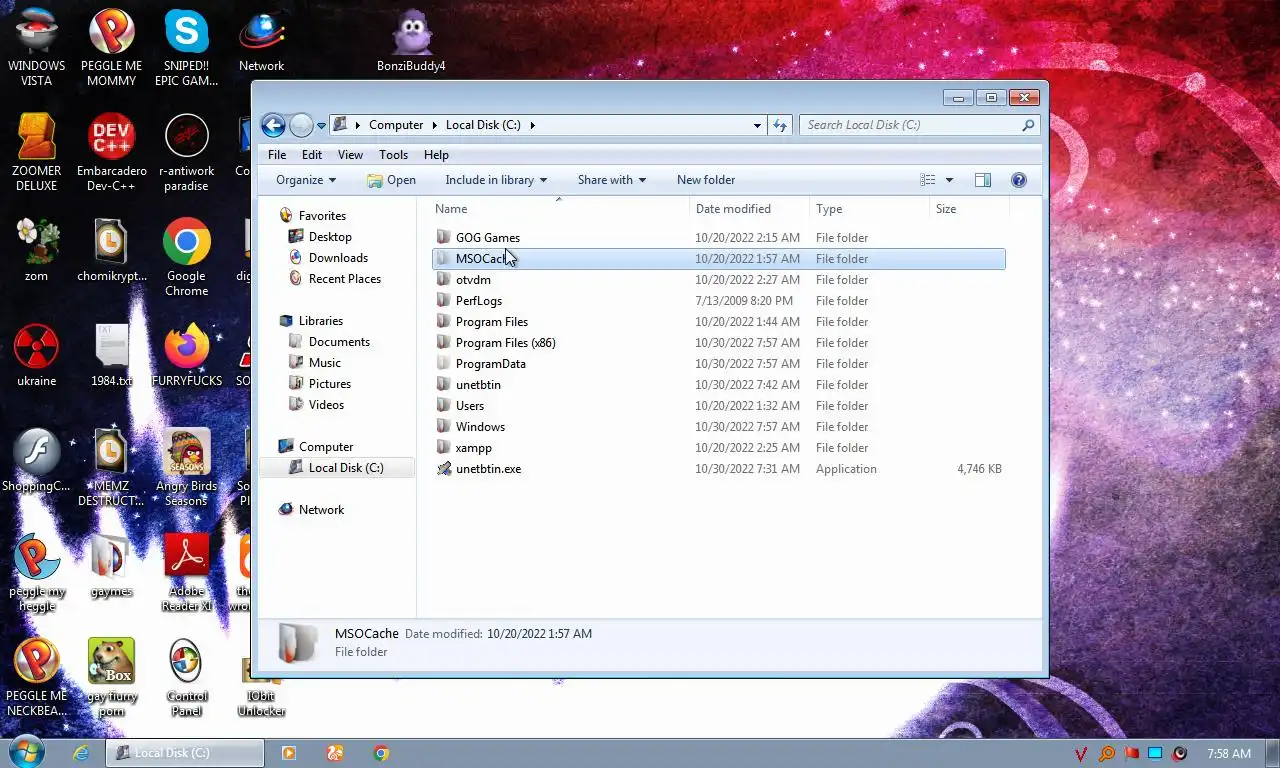Open the Organize dropdown menu
This screenshot has height=768, width=1280.
coord(306,180)
